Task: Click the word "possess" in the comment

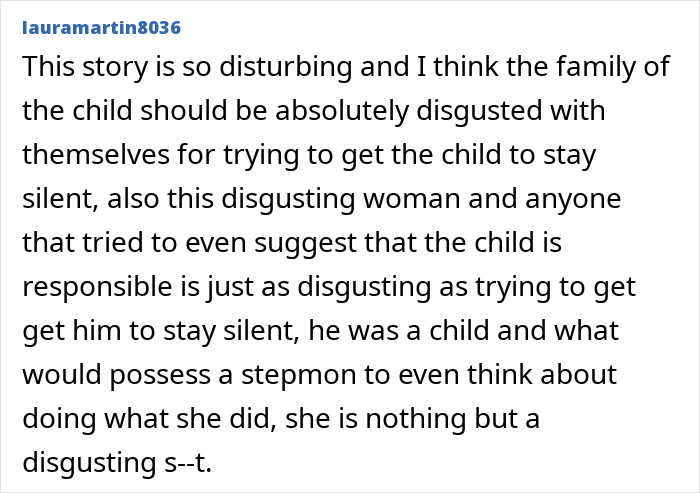Action: (x=160, y=374)
